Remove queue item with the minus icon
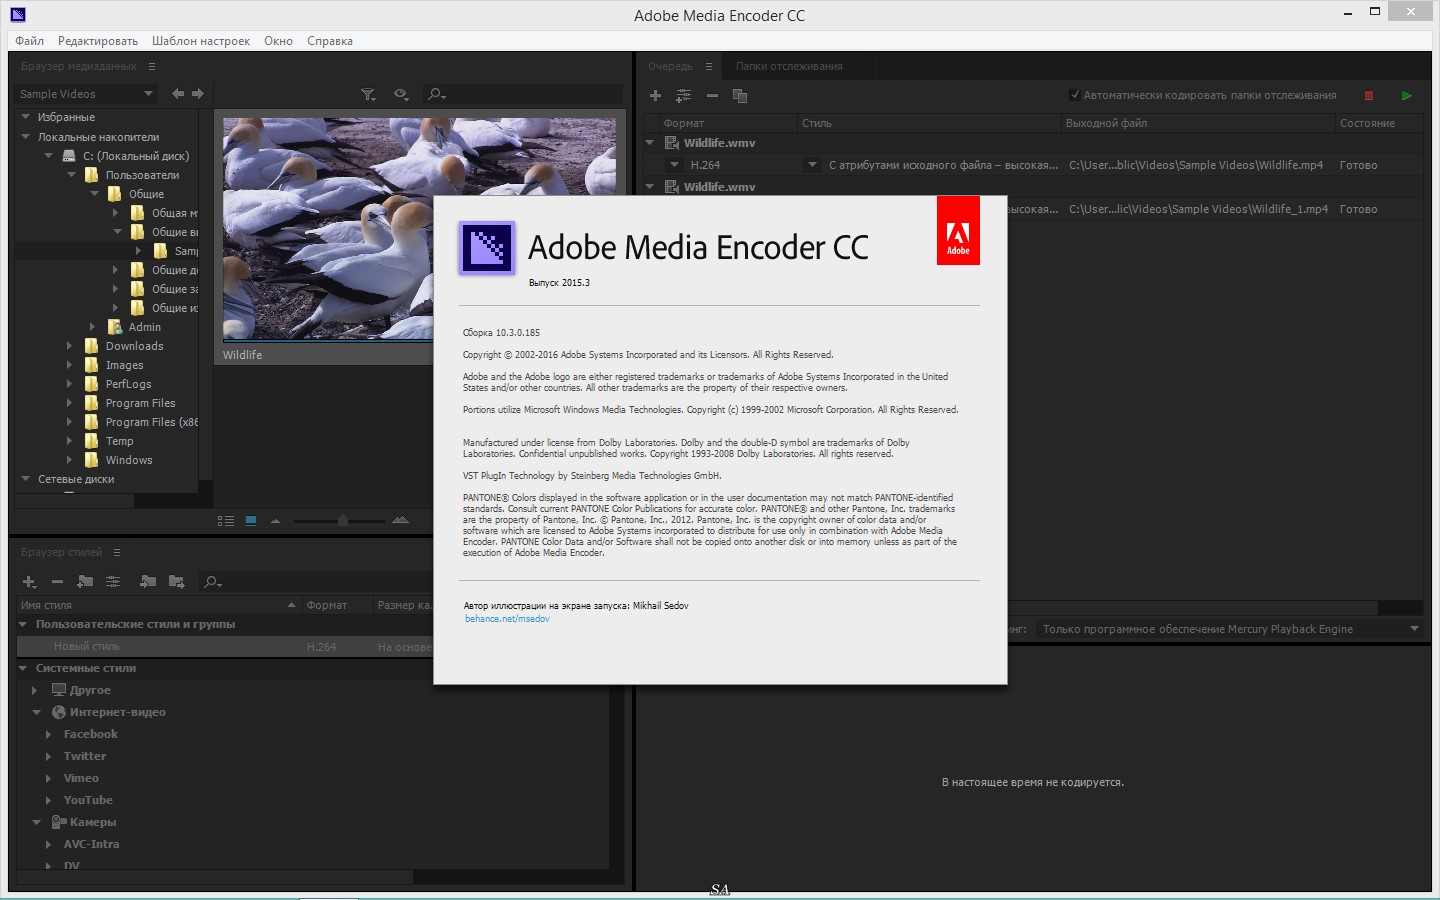The image size is (1440, 900). pos(712,96)
